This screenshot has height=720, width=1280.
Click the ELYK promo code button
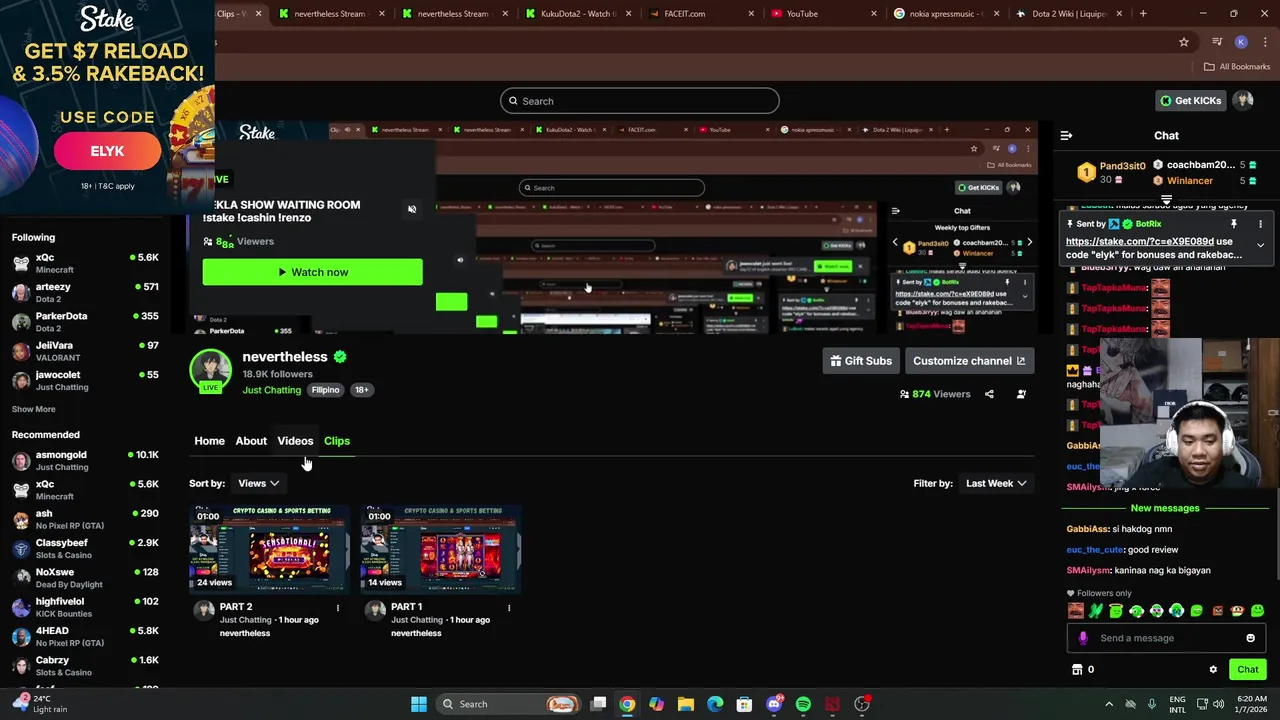tap(107, 151)
